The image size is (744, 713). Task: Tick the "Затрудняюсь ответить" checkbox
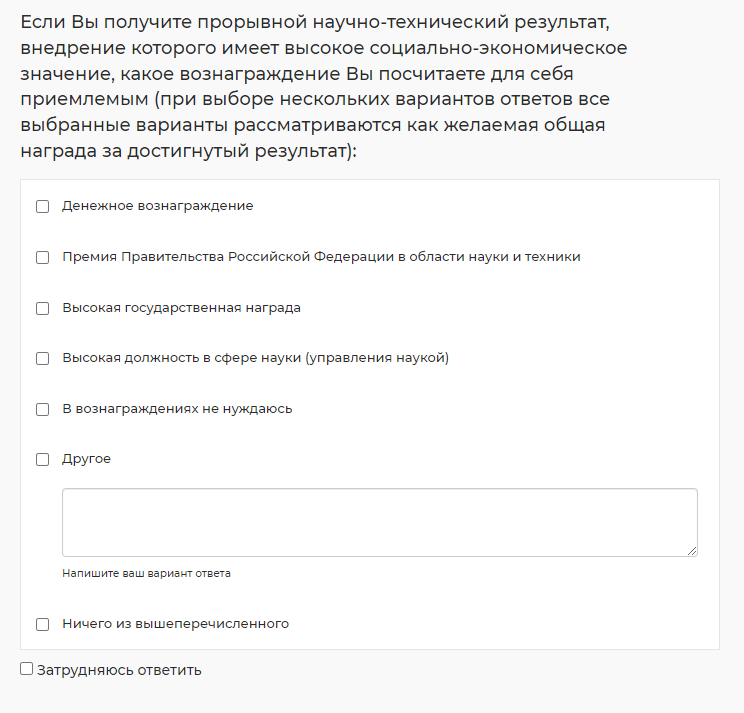point(27,669)
